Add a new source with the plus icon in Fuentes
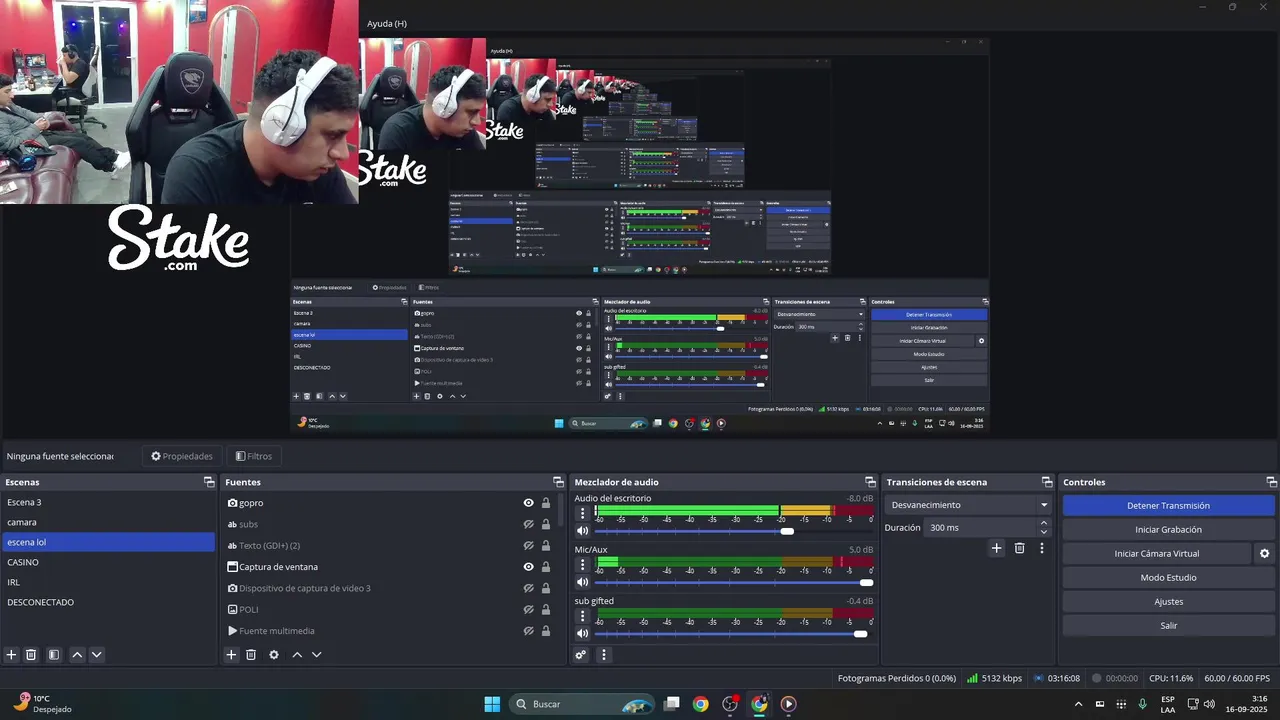The width and height of the screenshot is (1280, 720). [231, 655]
